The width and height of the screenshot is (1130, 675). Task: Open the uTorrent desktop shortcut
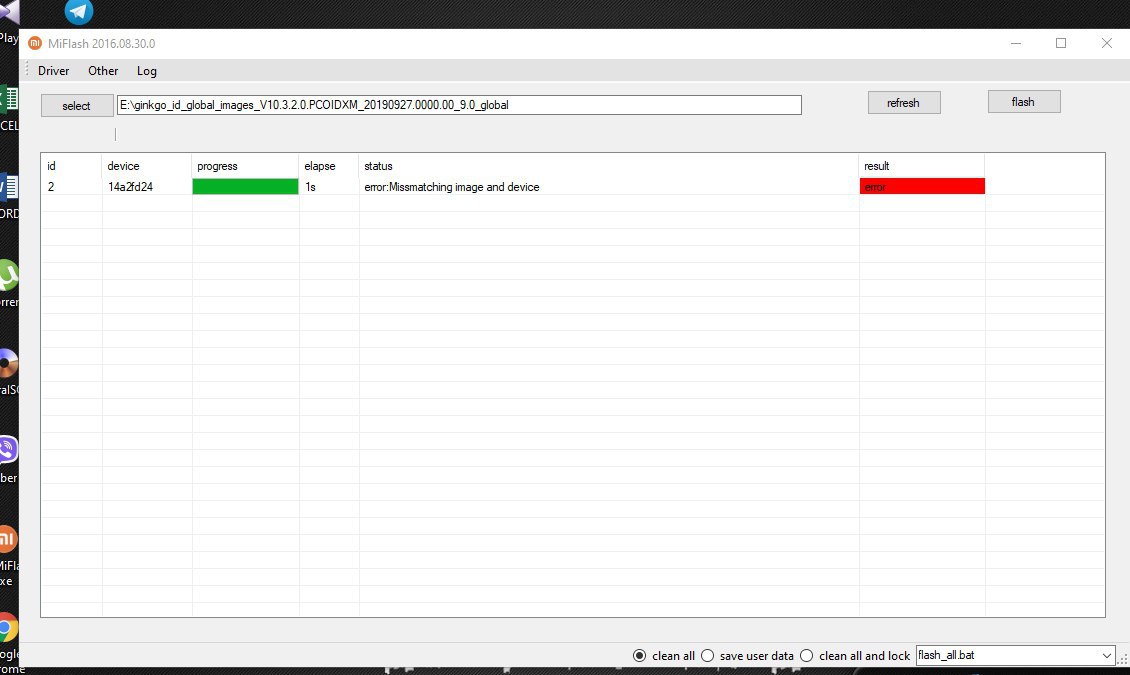point(9,275)
